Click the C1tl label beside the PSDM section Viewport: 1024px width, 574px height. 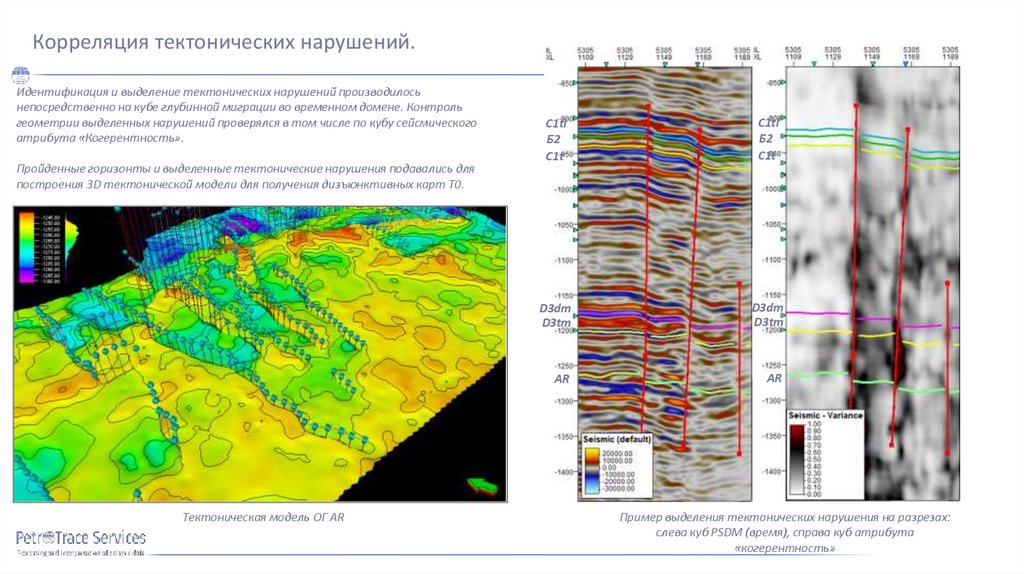[x=556, y=123]
